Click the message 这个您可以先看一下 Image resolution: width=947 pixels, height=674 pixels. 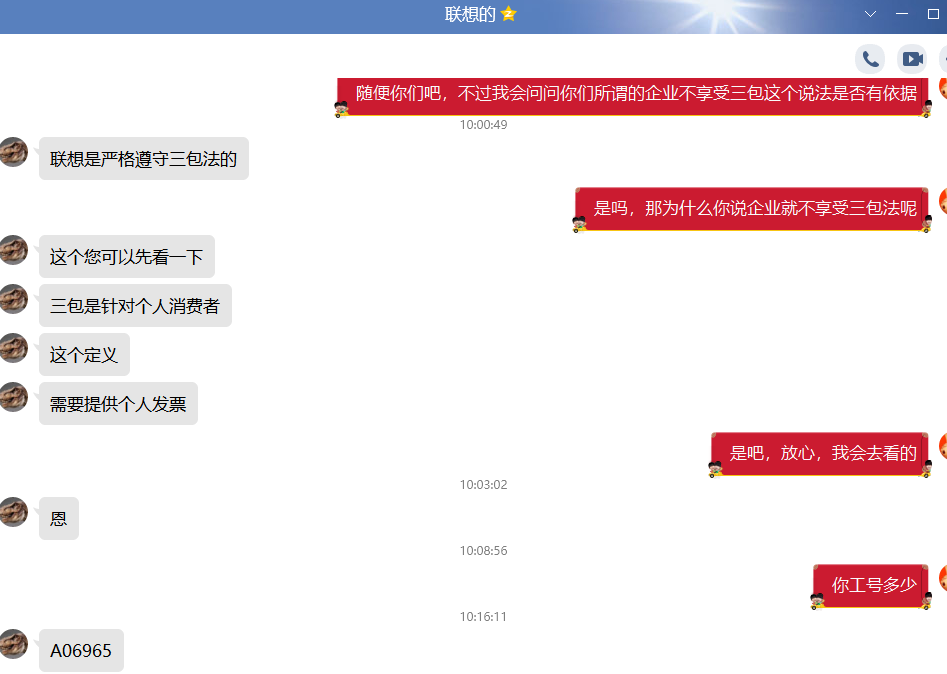(x=126, y=257)
